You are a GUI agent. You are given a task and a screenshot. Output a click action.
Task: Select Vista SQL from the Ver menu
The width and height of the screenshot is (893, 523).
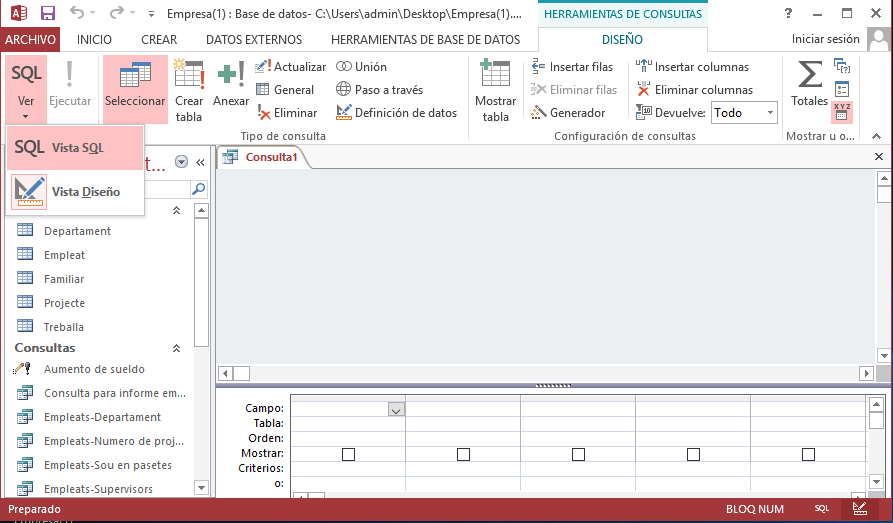tap(76, 148)
